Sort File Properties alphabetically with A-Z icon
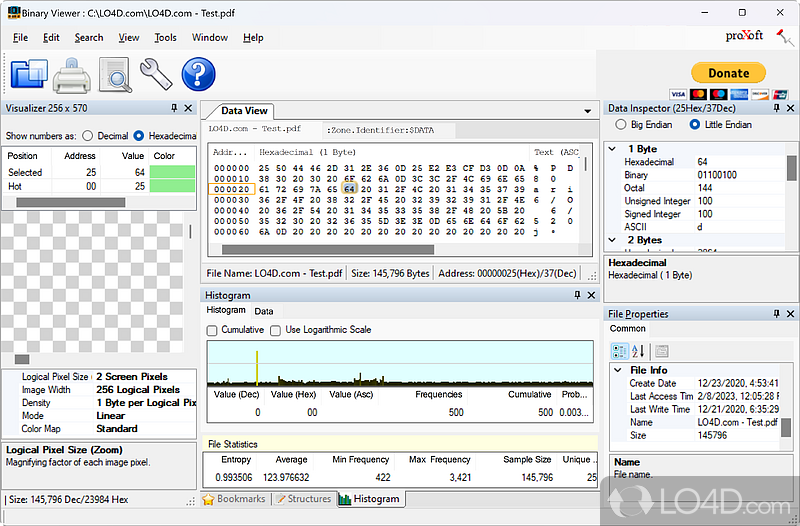 (638, 351)
